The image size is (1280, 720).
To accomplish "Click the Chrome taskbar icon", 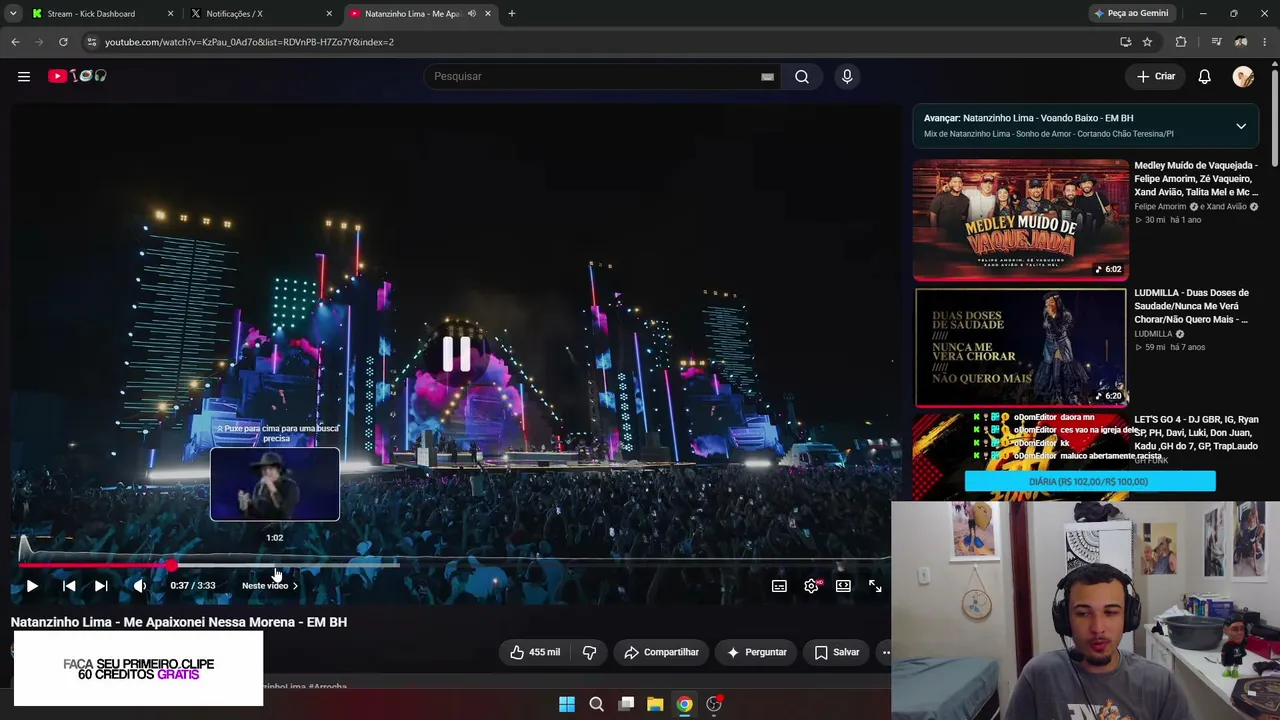I will [x=684, y=704].
